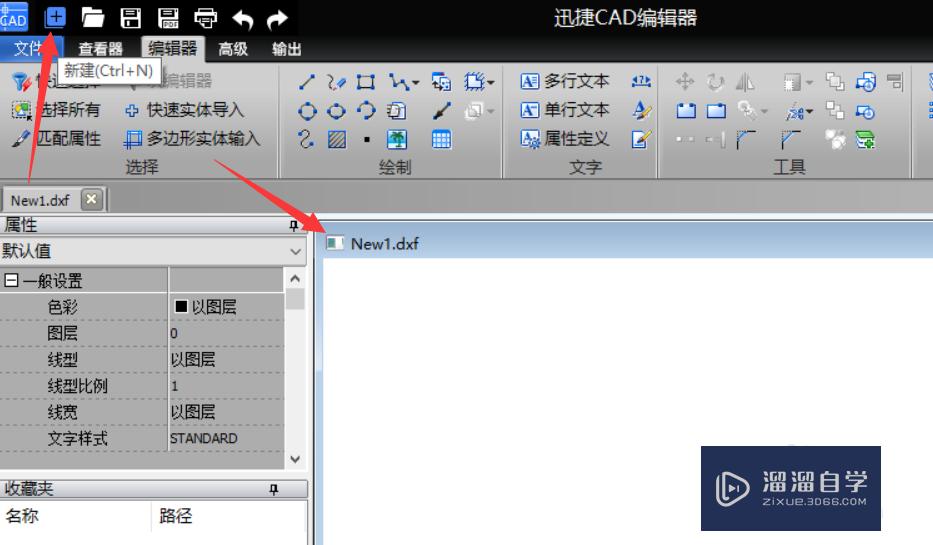This screenshot has width=933, height=545.
Task: Save the drawing with the floppy disk icon
Action: (130, 18)
